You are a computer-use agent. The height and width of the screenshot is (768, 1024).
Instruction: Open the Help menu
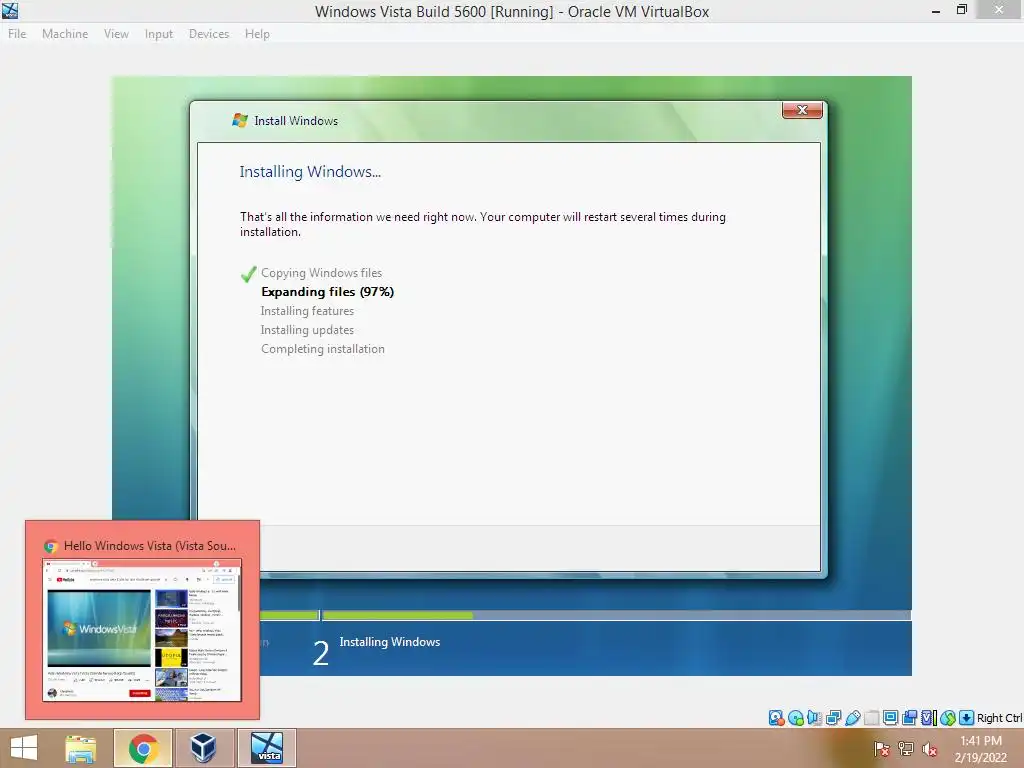257,34
